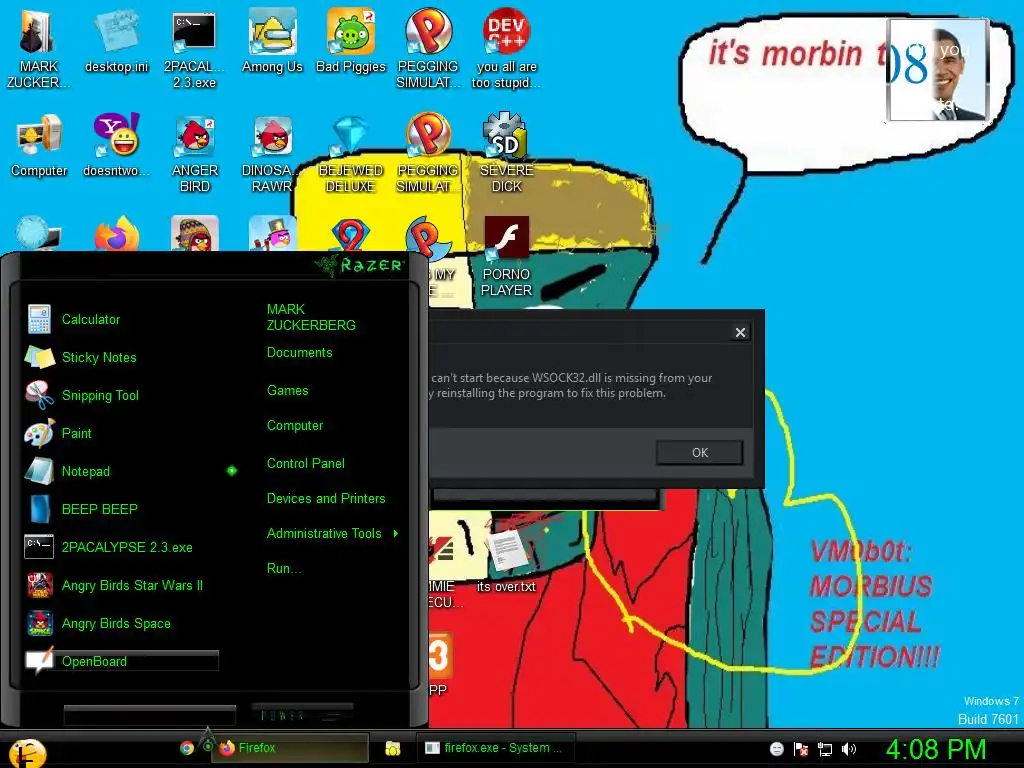Select the SD gear desktop icon
This screenshot has width=1024, height=768.
click(x=506, y=152)
